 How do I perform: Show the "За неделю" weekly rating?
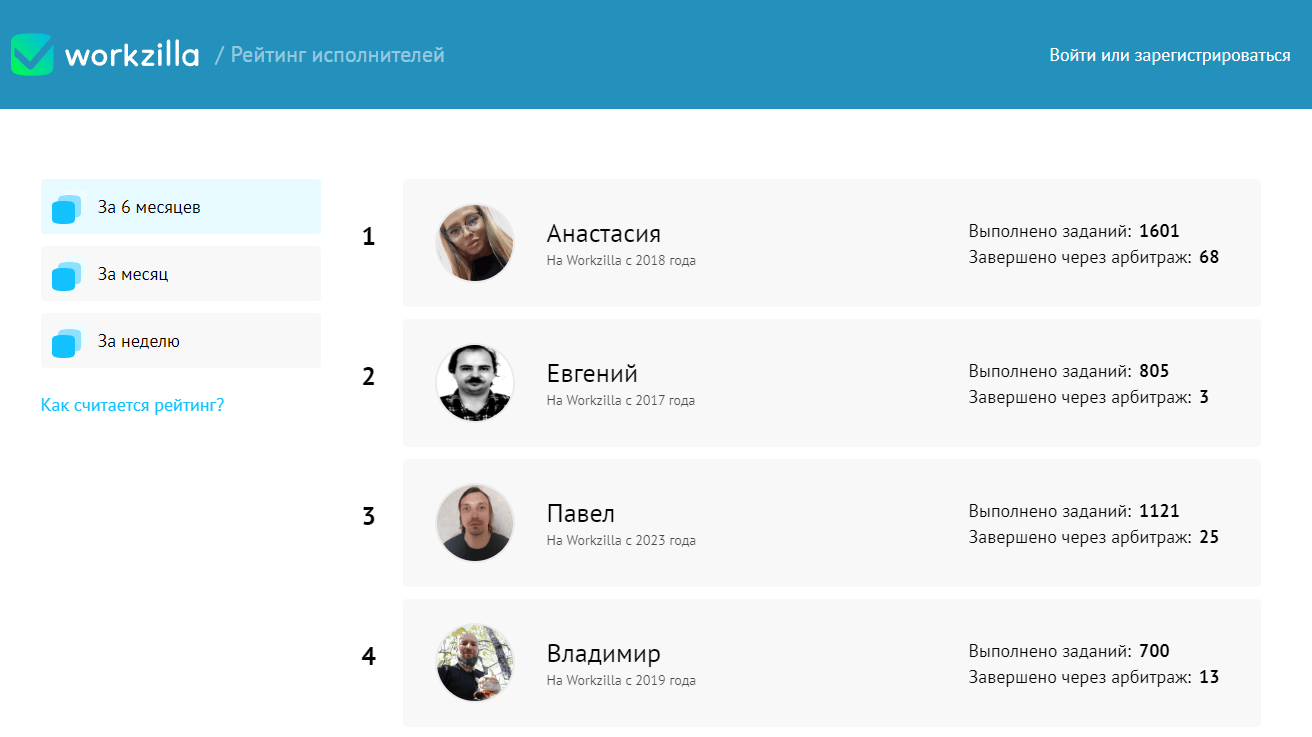click(x=139, y=341)
